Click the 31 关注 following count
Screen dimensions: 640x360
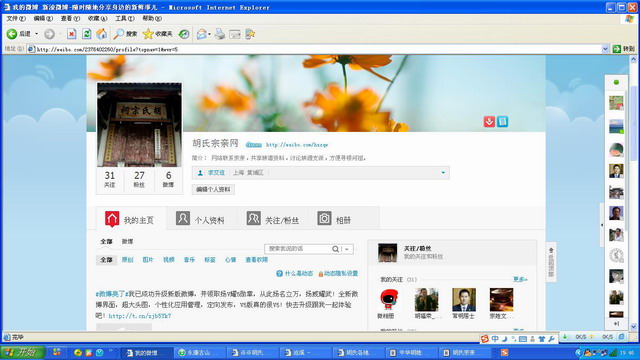point(110,179)
